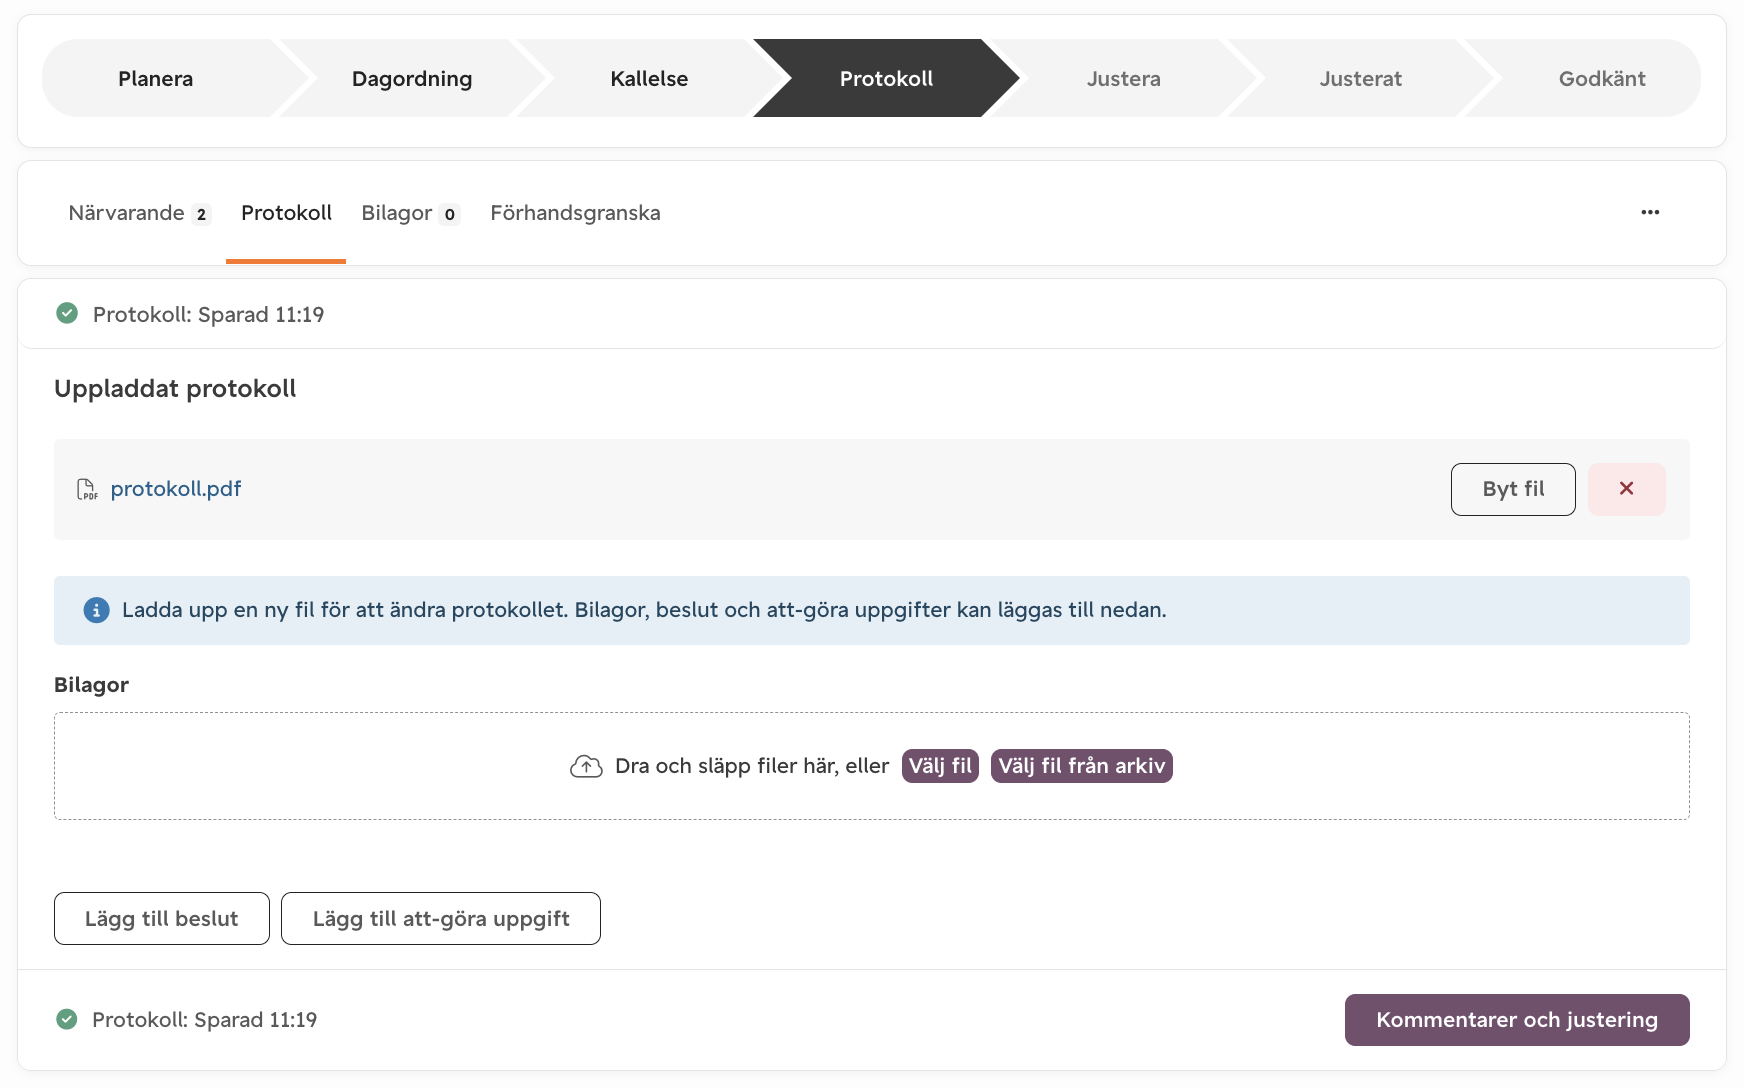Click the bottom 'Protokoll: Sparad 11:19' status text
The image size is (1744, 1088).
point(205,1019)
